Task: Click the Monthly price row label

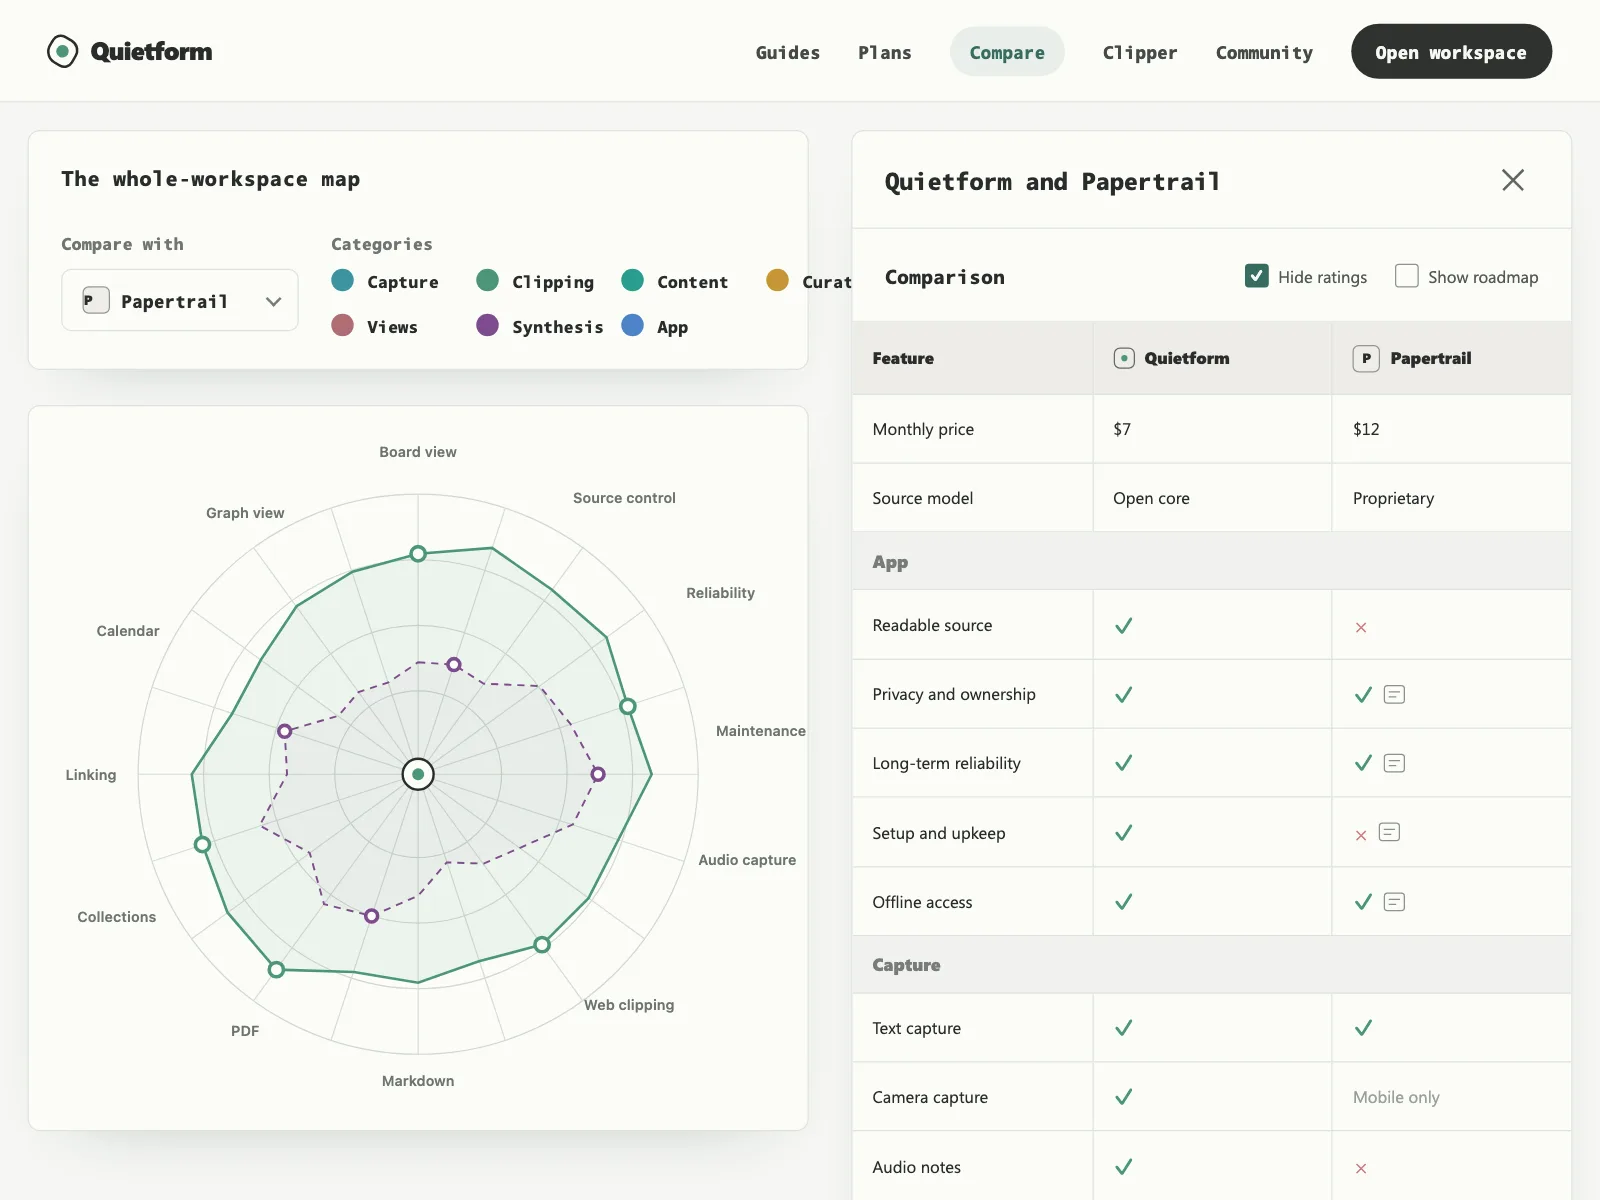Action: pos(923,429)
